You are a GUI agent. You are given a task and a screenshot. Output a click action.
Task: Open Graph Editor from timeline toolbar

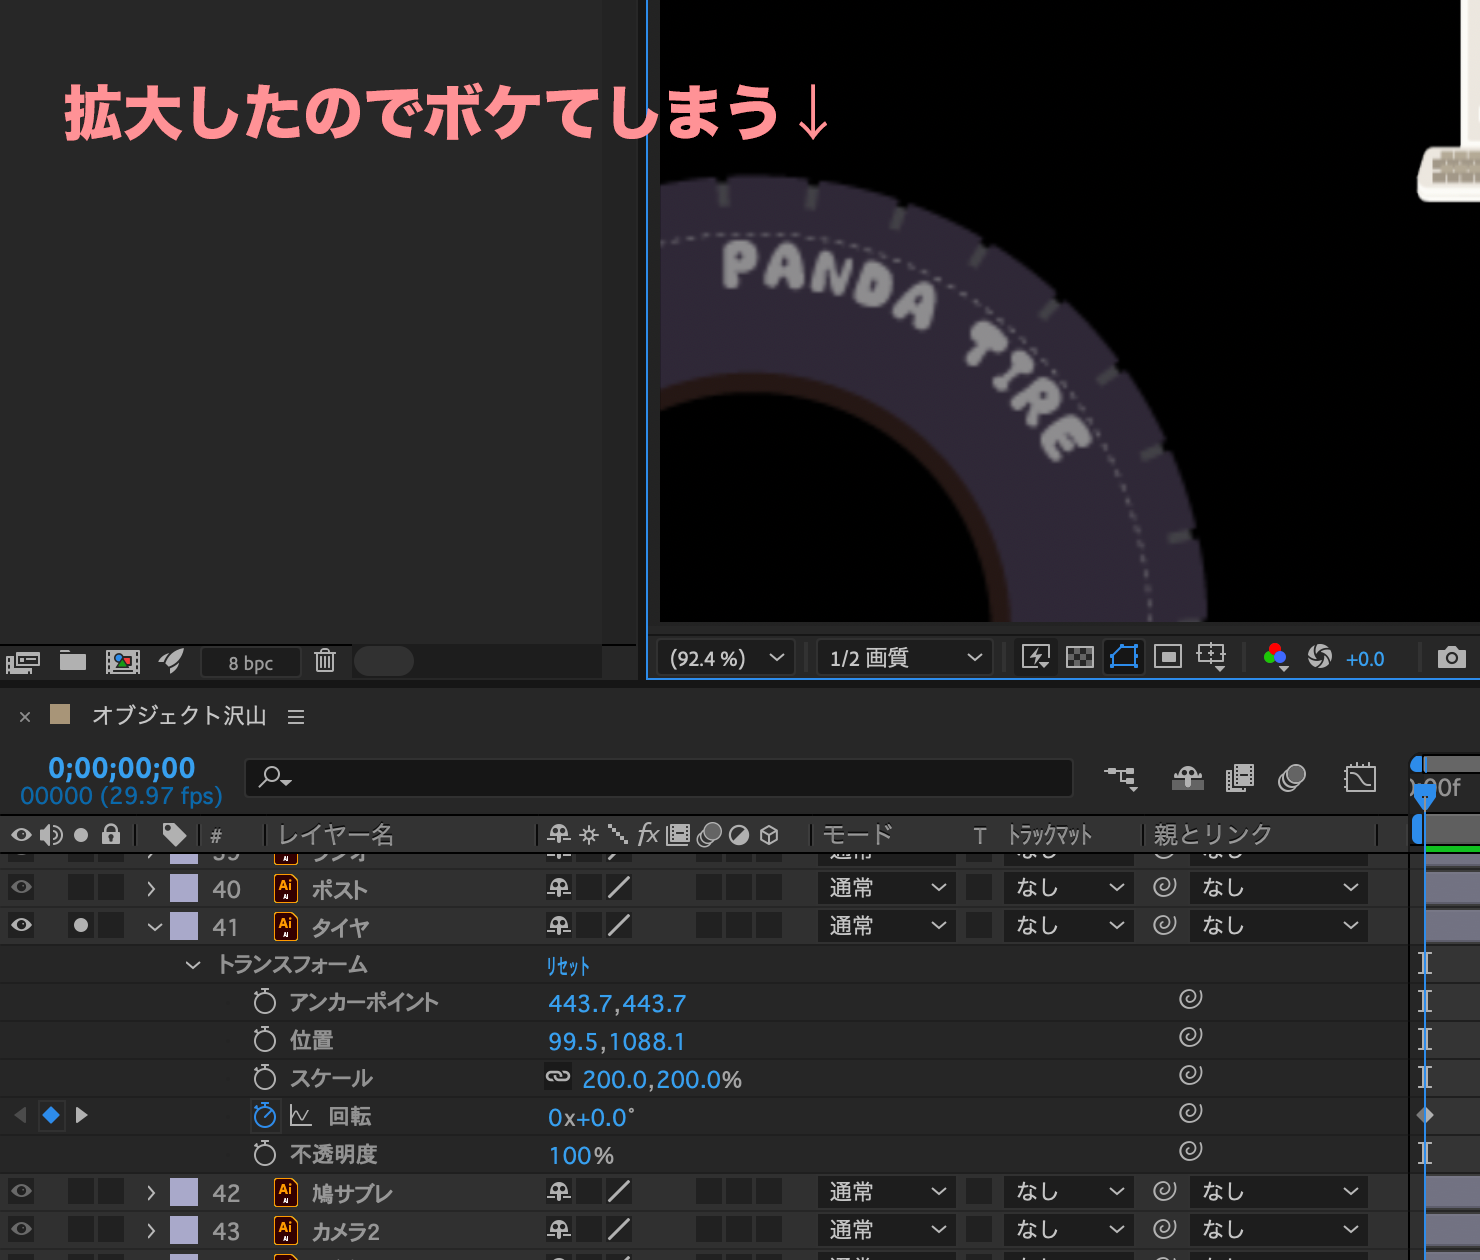pyautogui.click(x=1360, y=778)
